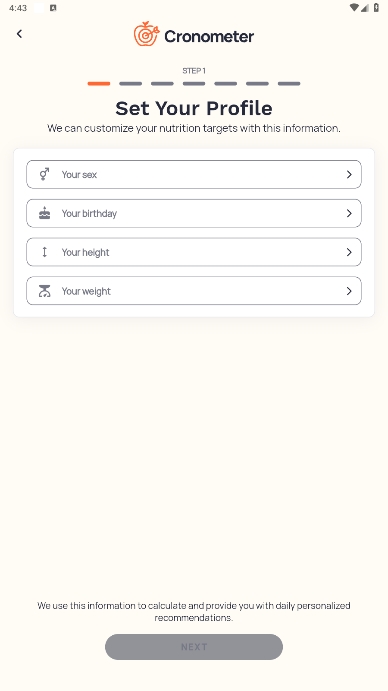Tap the weight scale icon
The image size is (388, 691).
point(44,291)
